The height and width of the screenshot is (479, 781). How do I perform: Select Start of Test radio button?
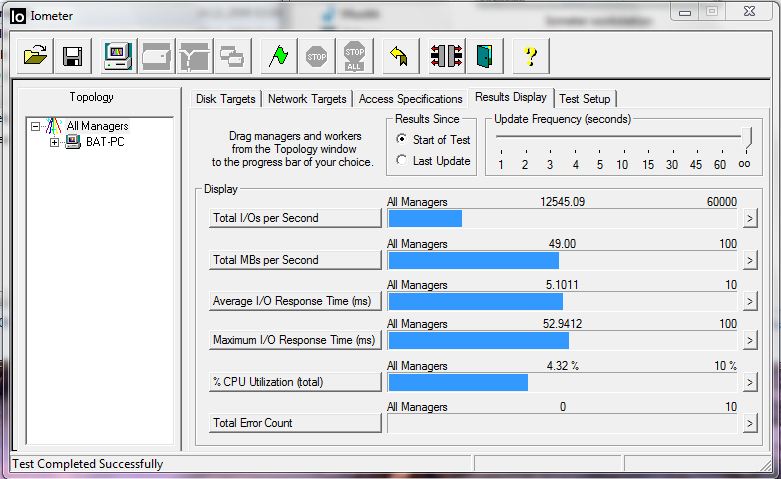(401, 139)
